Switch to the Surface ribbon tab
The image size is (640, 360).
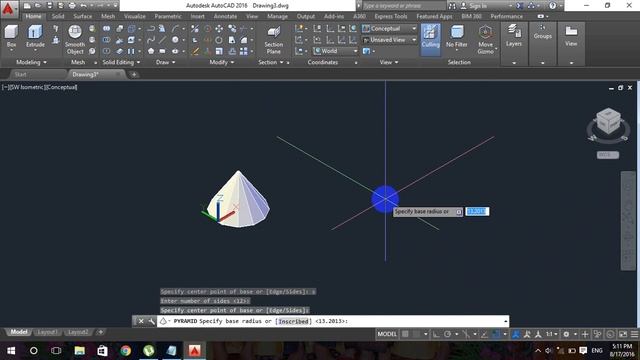tap(83, 16)
